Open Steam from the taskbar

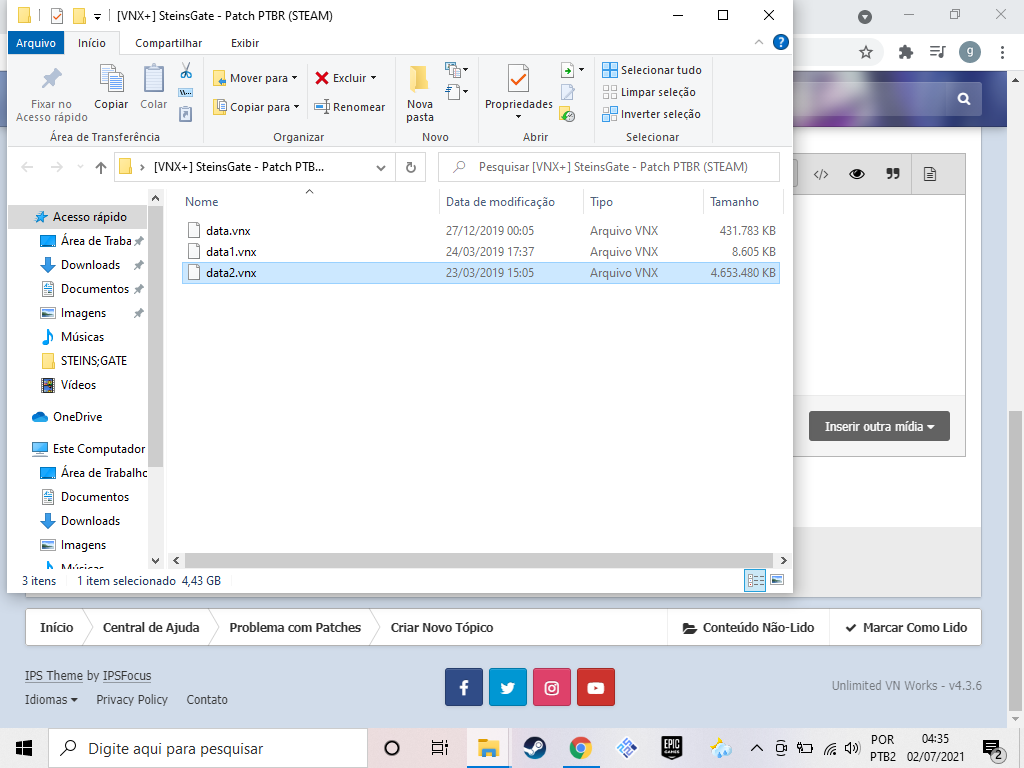[535, 748]
